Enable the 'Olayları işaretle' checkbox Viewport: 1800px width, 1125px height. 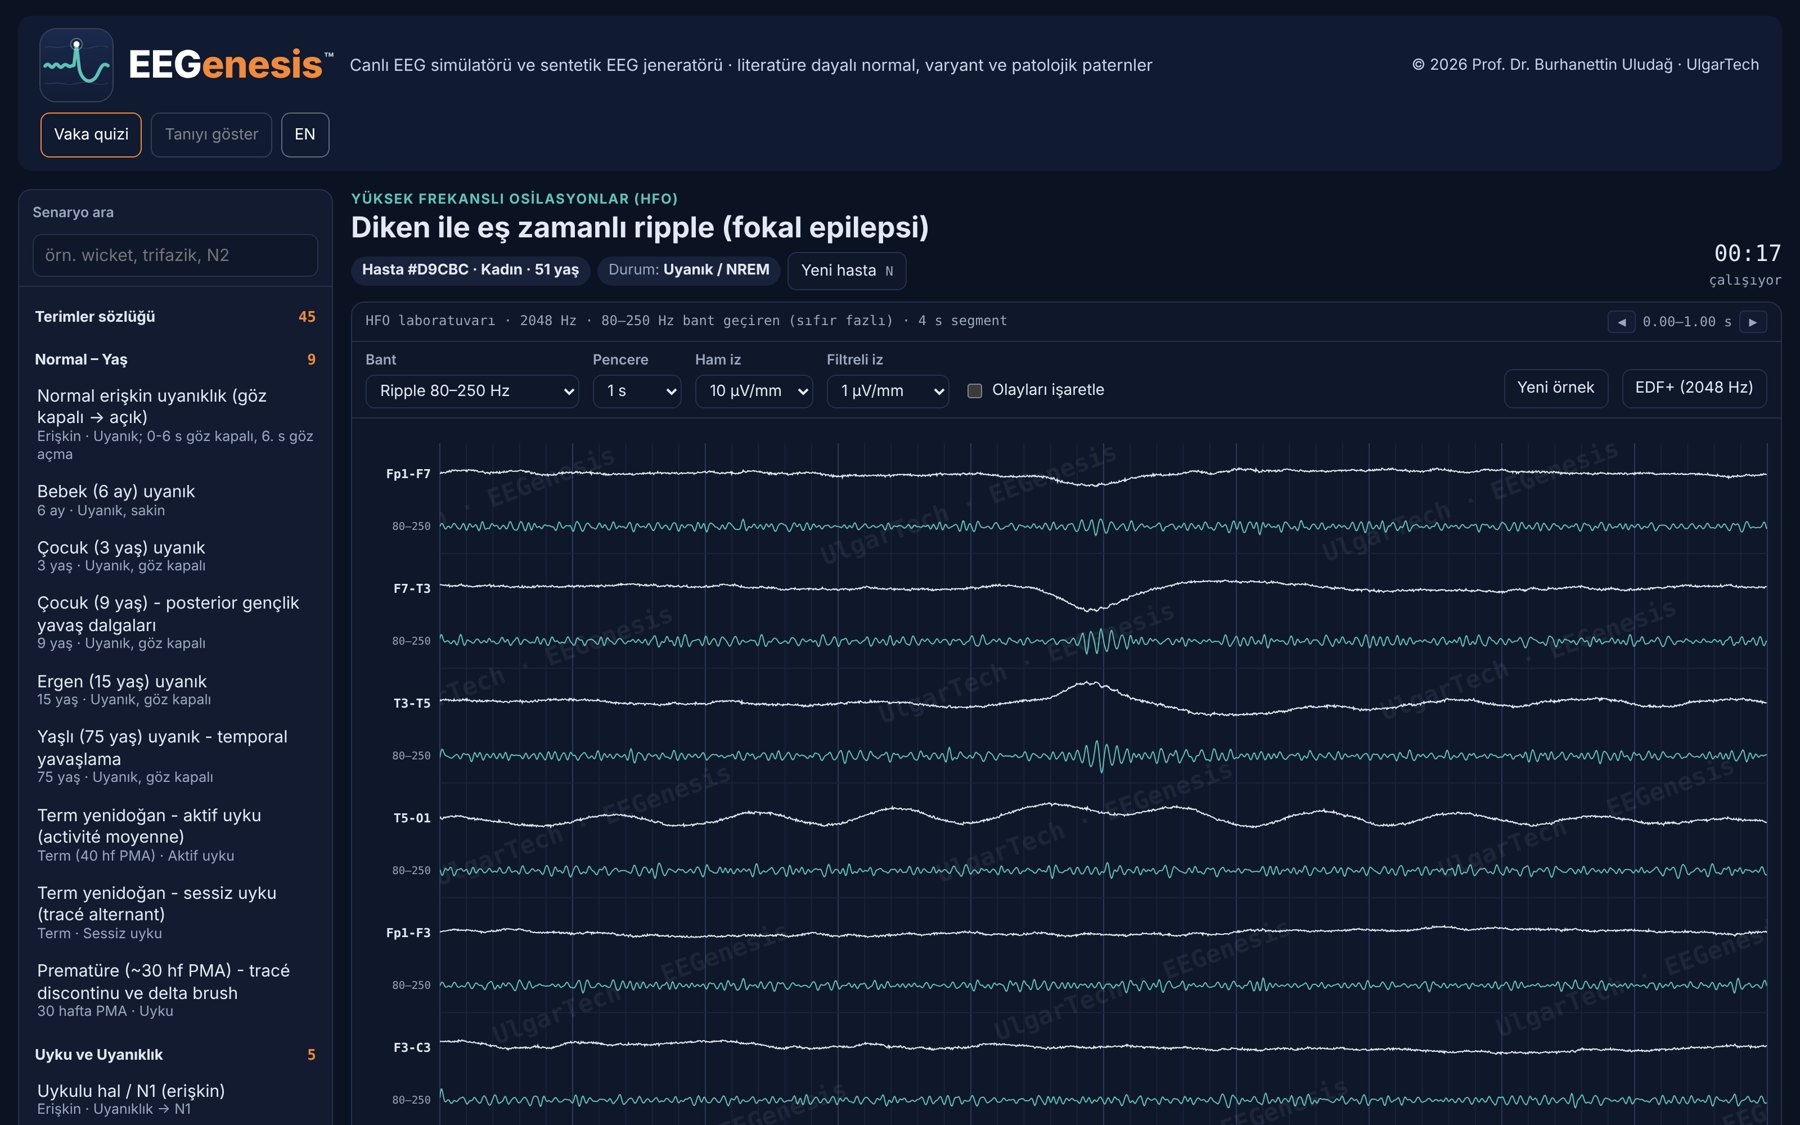click(975, 391)
